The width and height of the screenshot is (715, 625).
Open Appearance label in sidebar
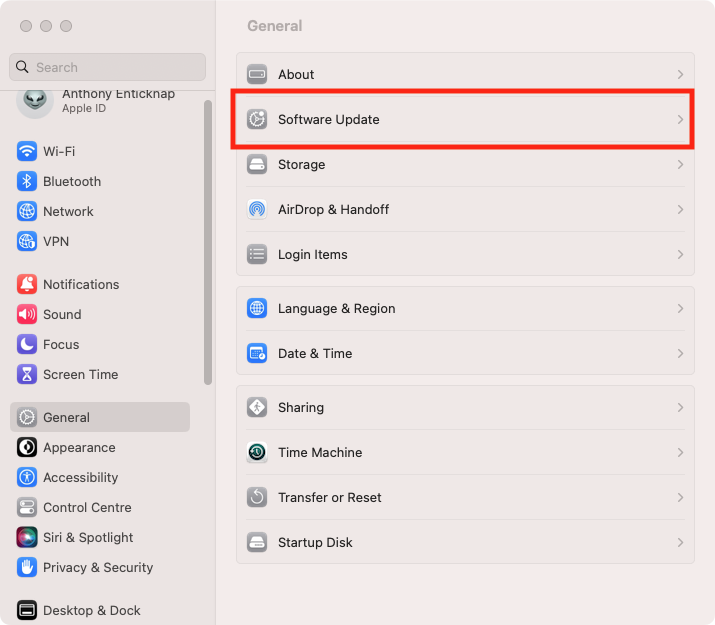[79, 448]
